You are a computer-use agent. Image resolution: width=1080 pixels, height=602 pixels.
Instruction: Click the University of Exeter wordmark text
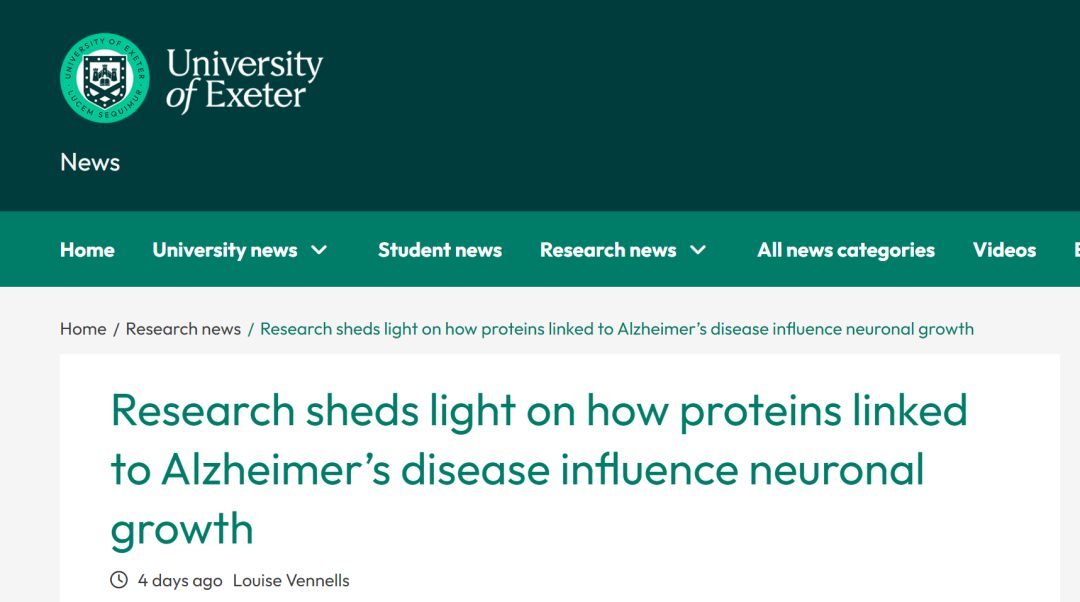click(x=244, y=79)
